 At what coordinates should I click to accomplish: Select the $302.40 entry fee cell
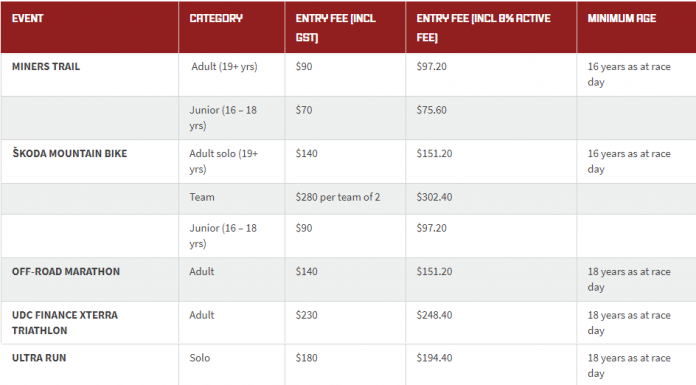pos(434,197)
